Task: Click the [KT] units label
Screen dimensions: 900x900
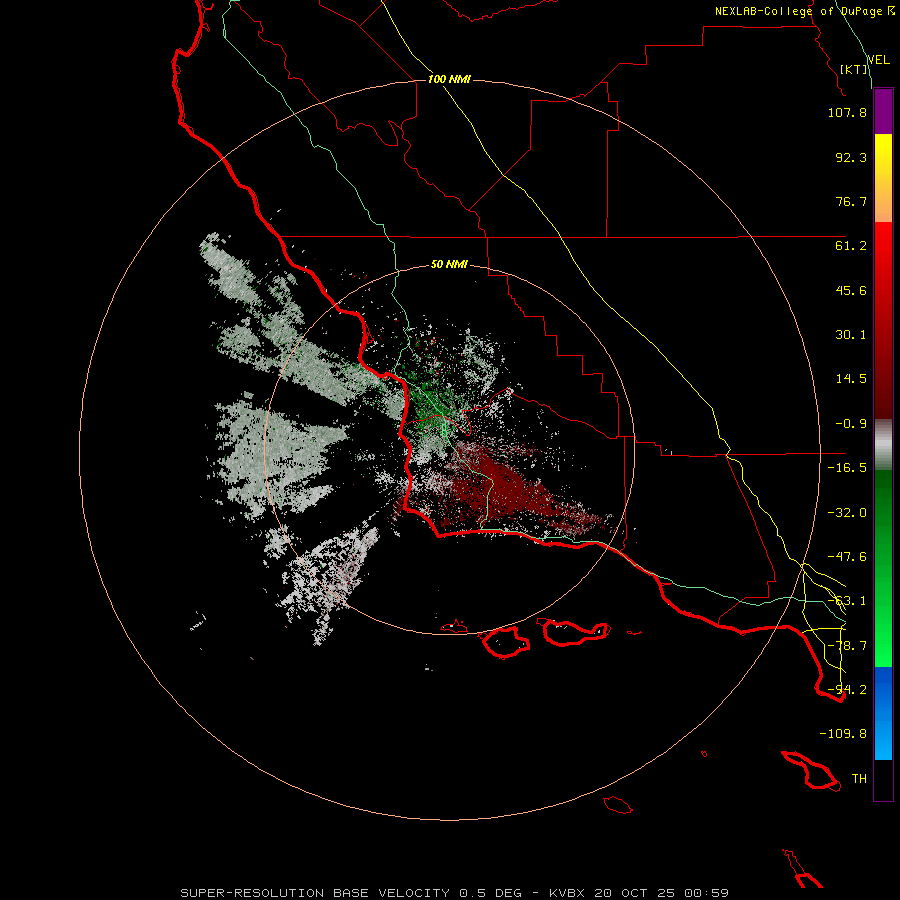Action: coord(854,69)
